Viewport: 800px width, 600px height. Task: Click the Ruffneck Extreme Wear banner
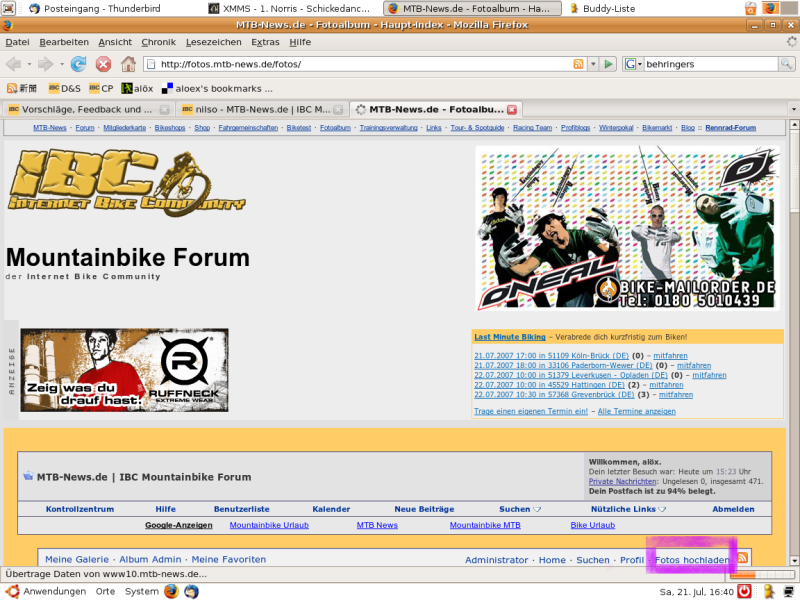tap(124, 370)
